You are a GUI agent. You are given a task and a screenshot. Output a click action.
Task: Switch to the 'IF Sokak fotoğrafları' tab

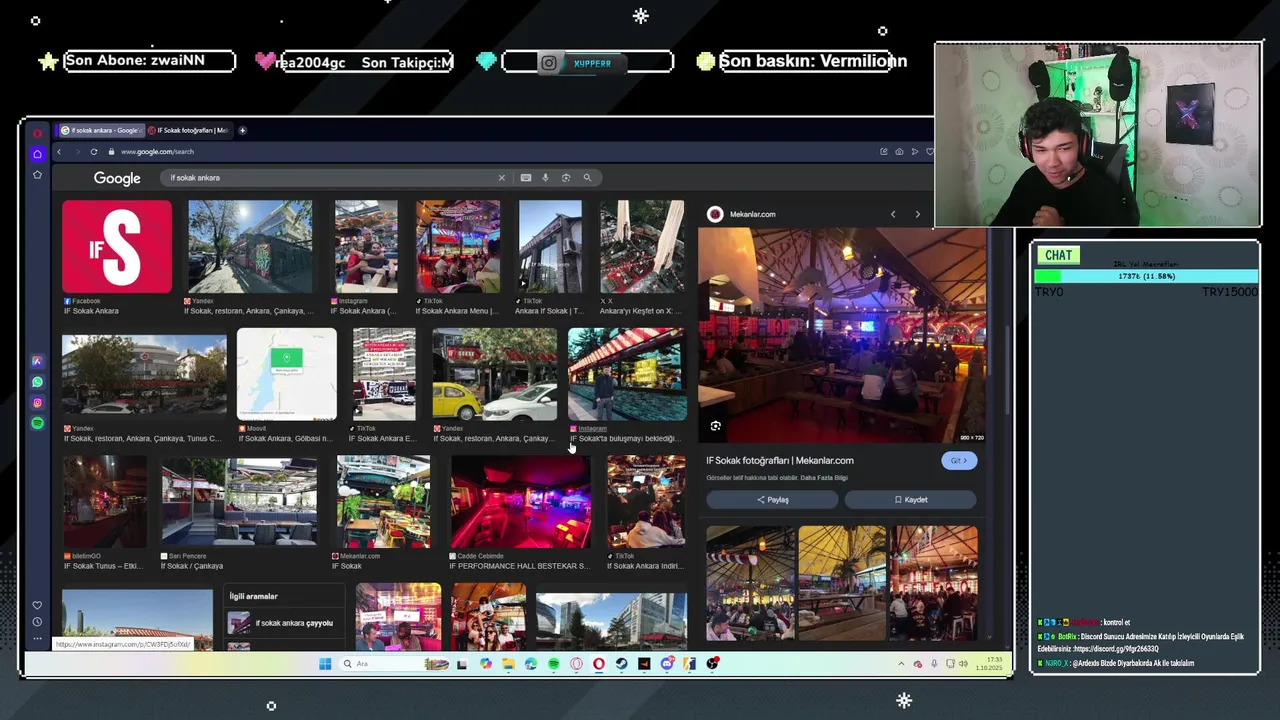pyautogui.click(x=190, y=130)
